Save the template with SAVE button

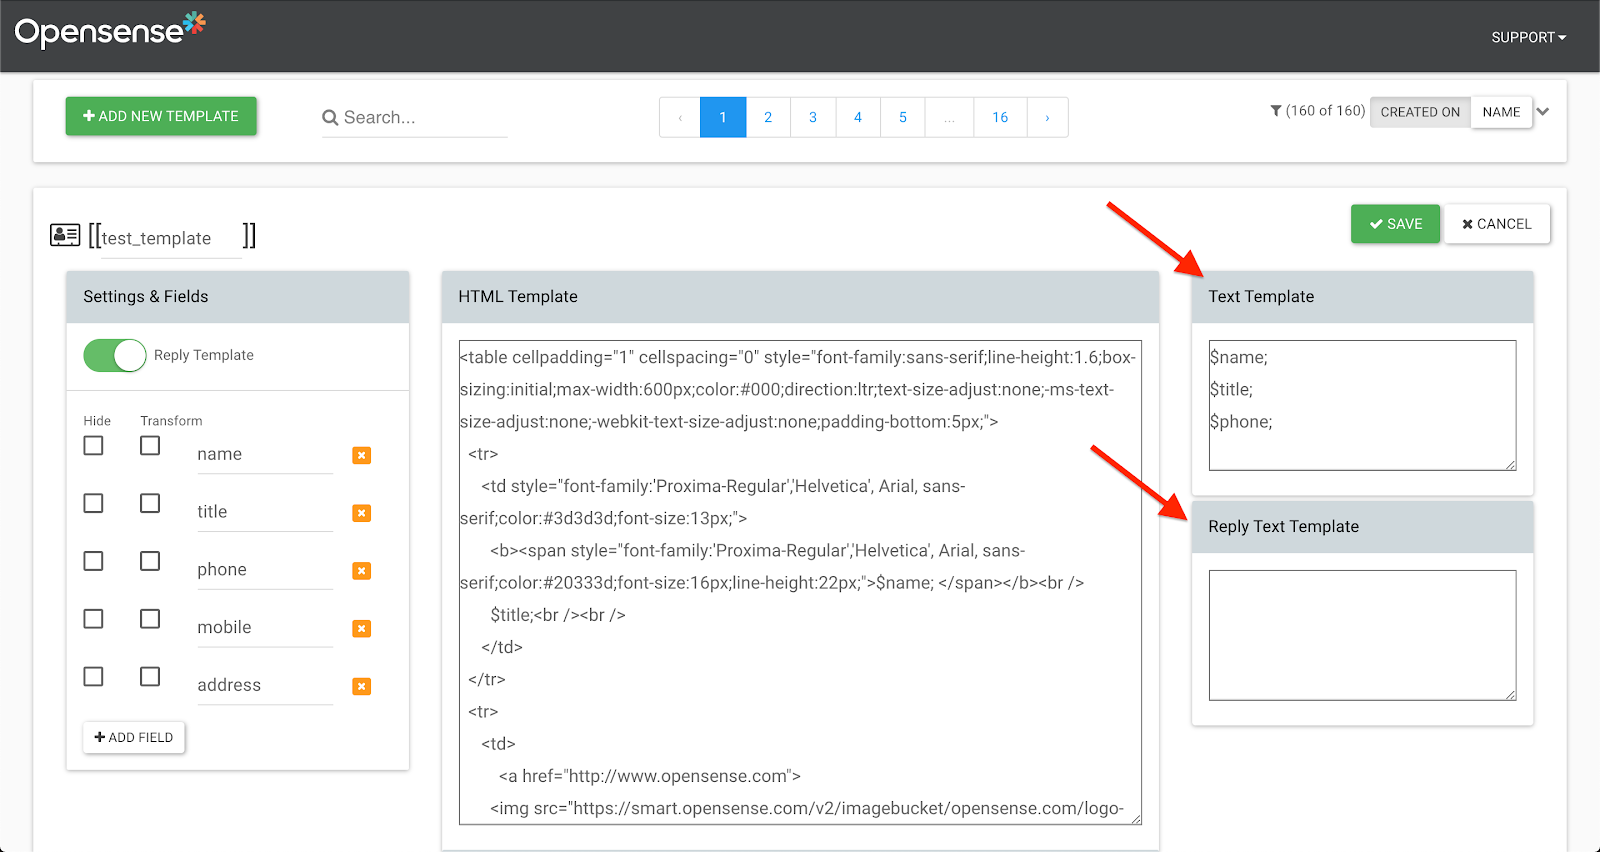[x=1395, y=224]
